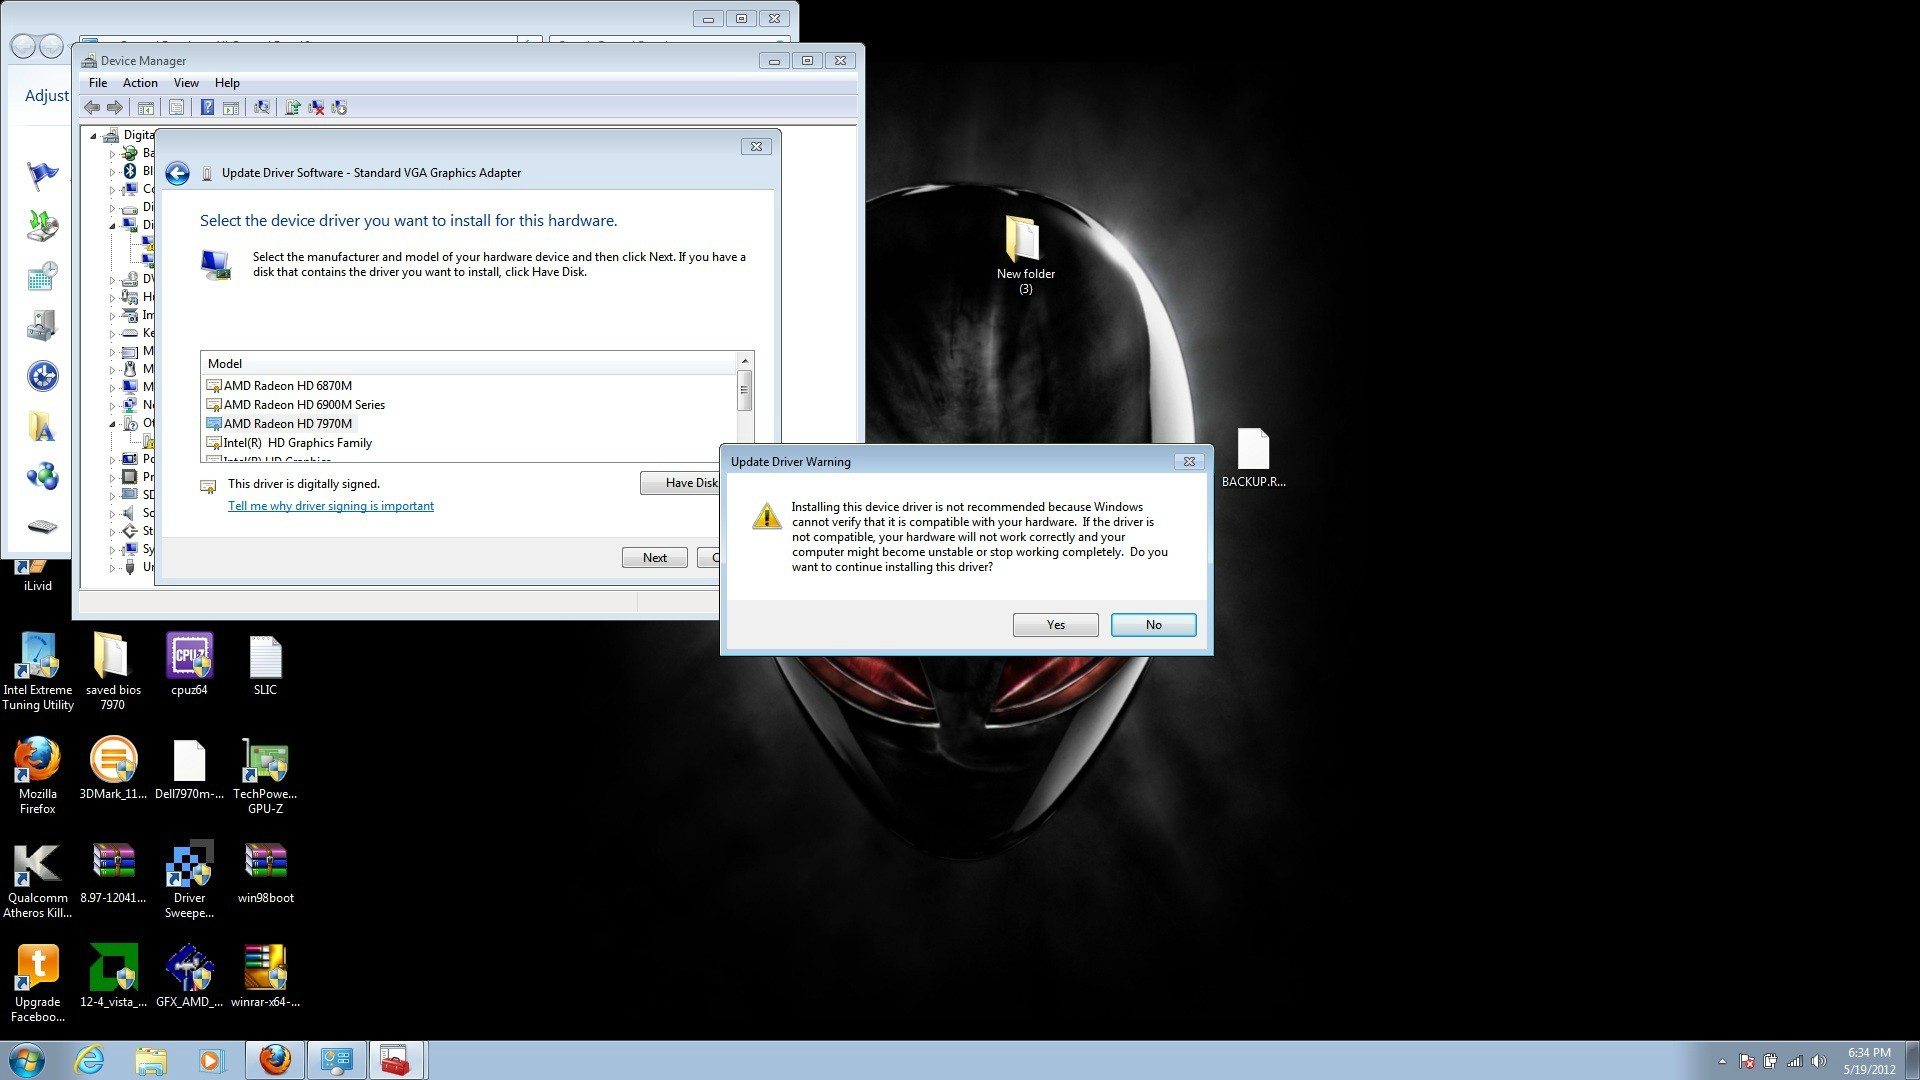Select the cpuz64 desktop icon
Viewport: 1920px width, 1080px height.
tap(189, 664)
